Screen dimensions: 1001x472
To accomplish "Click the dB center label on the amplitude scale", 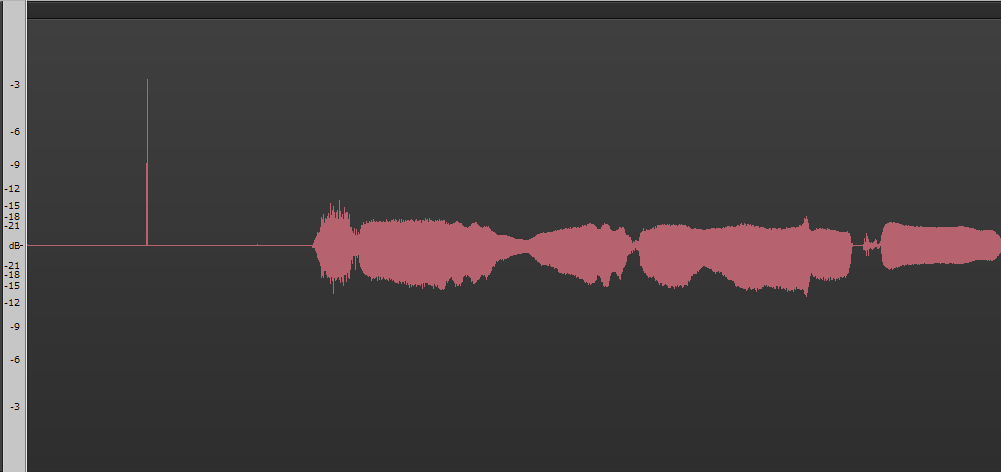I will point(15,246).
